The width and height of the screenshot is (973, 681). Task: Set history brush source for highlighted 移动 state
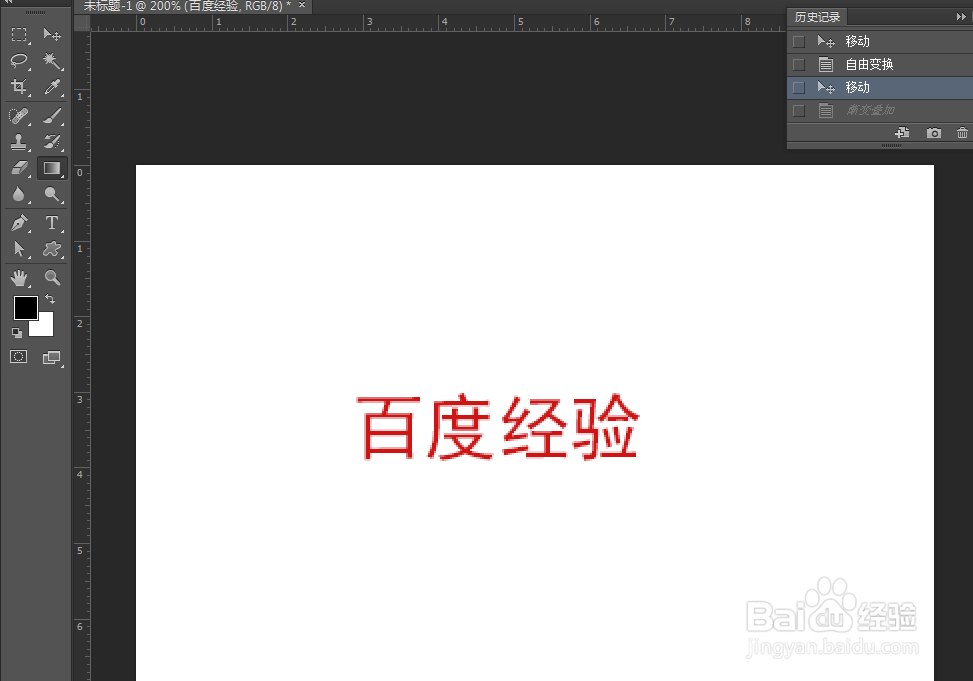(799, 88)
